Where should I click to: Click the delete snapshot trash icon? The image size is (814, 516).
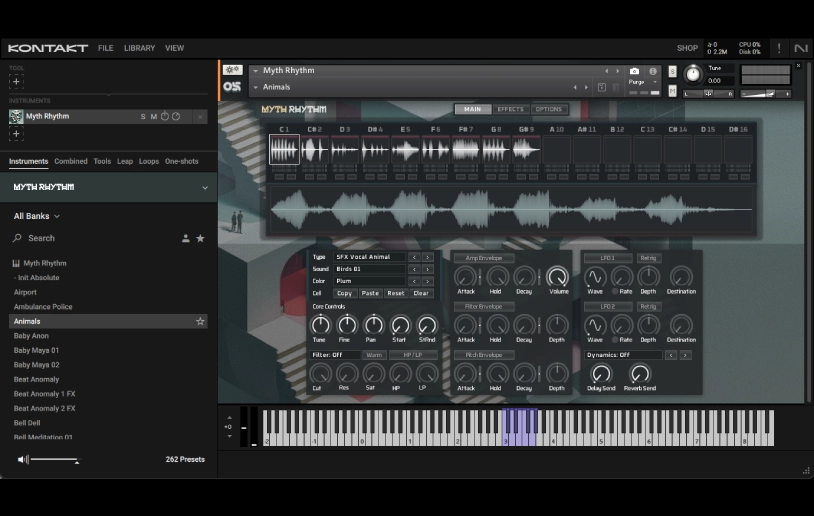click(616, 87)
